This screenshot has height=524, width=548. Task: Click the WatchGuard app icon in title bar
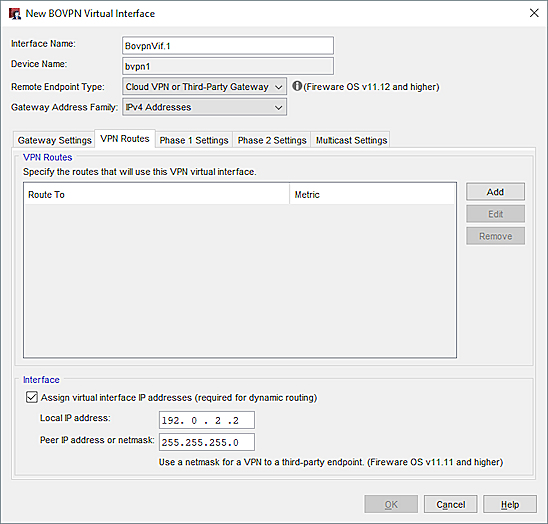coord(15,14)
